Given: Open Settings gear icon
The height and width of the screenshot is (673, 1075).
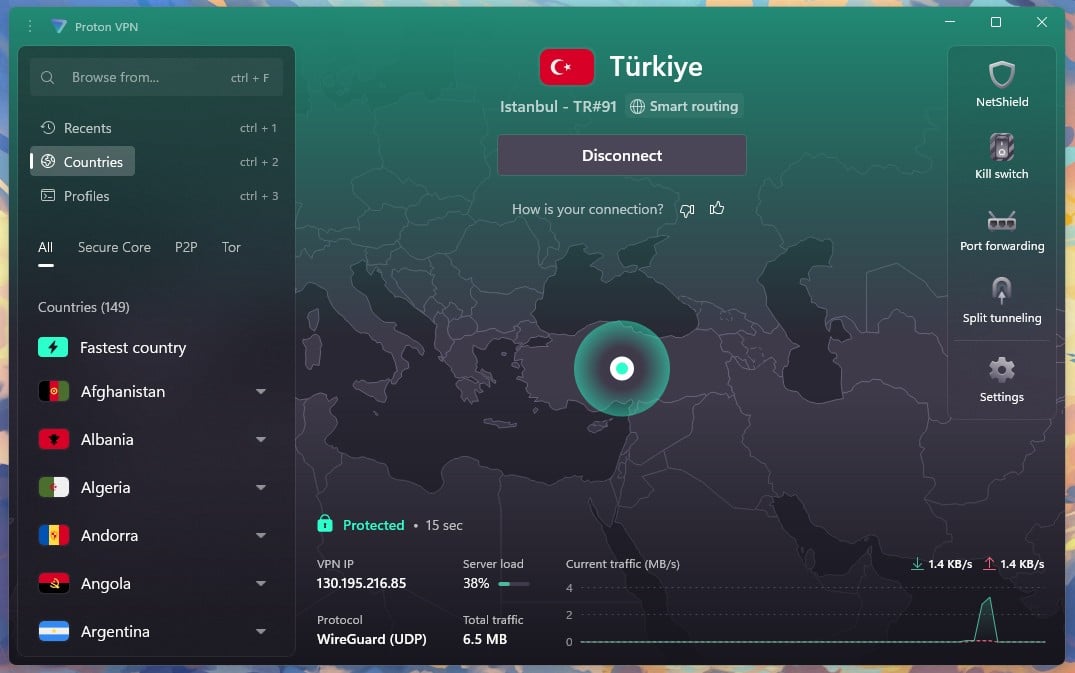Looking at the screenshot, I should 1002,370.
